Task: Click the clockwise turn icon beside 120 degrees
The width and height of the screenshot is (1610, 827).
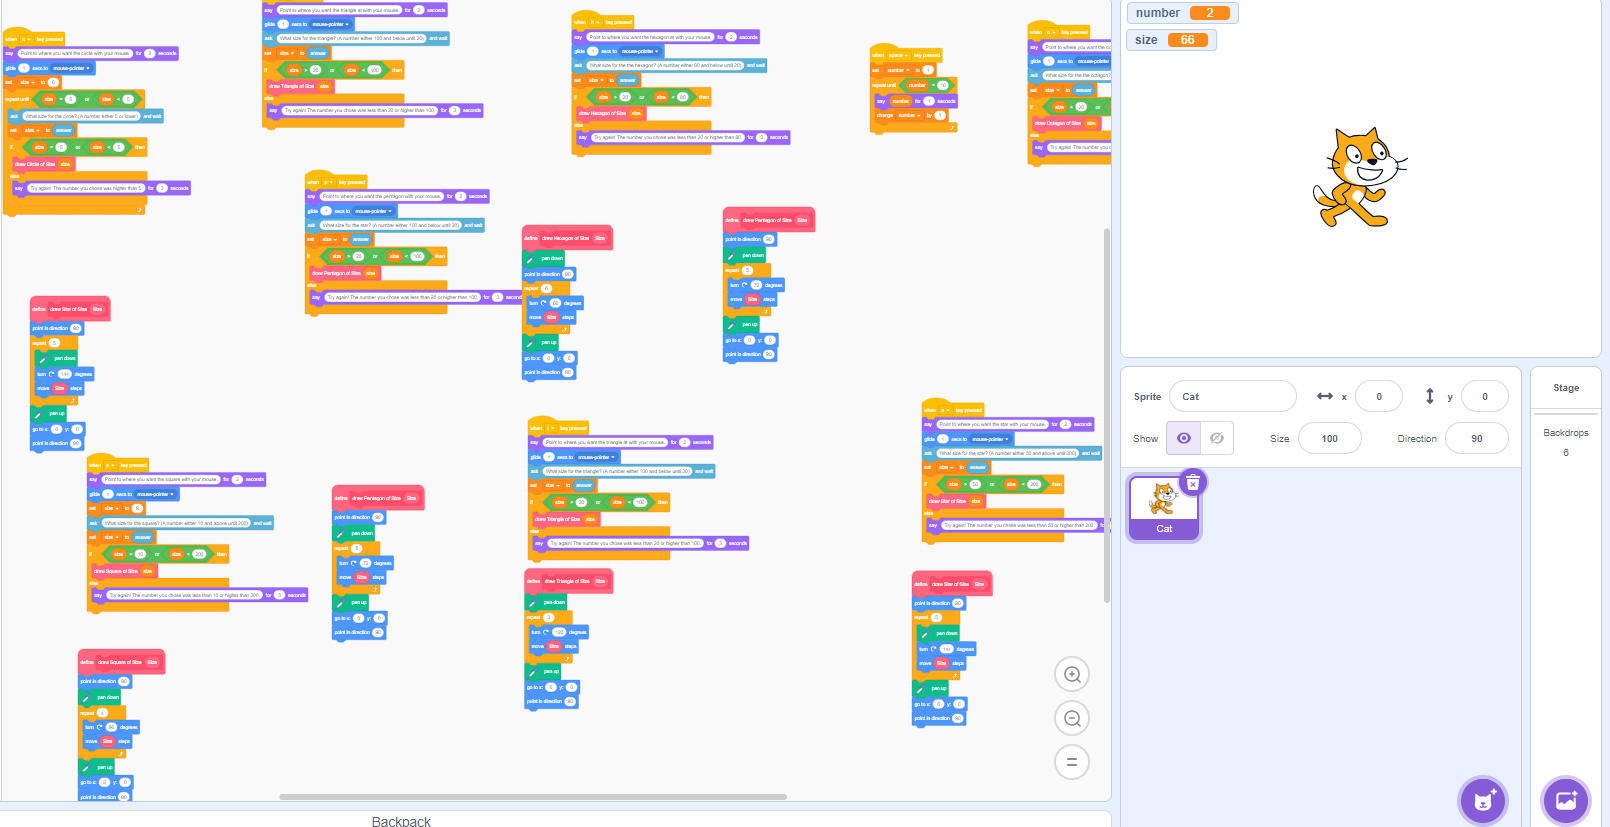Action: coord(547,632)
